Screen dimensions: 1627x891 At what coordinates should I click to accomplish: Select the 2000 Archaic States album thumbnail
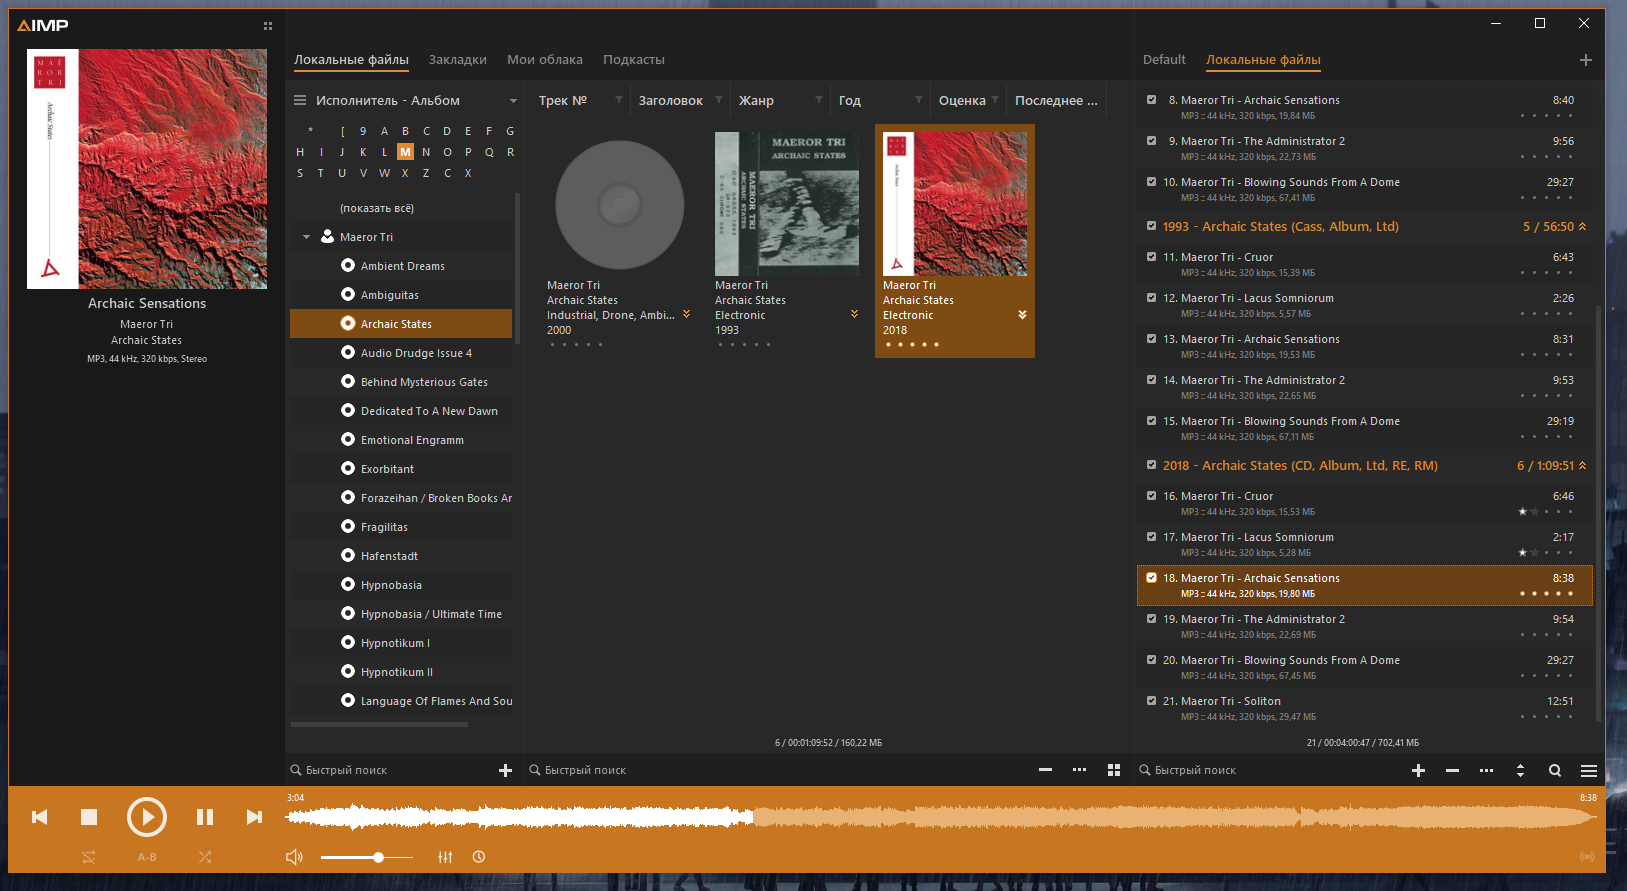[620, 204]
